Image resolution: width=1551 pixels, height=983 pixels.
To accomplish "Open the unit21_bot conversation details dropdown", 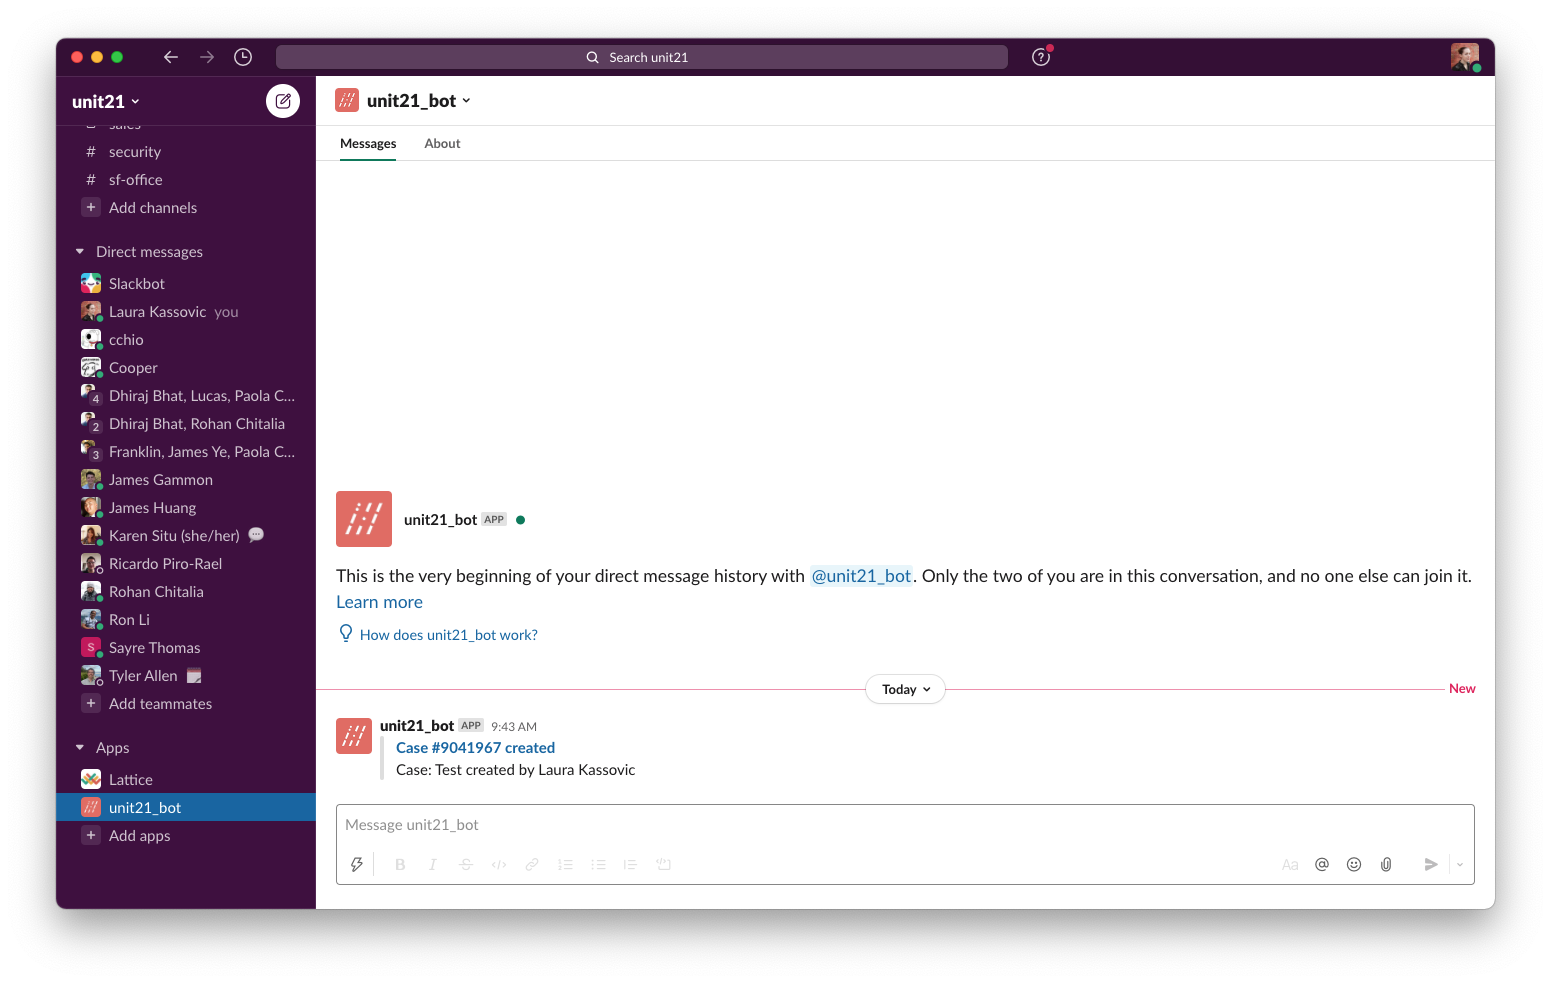I will [418, 100].
